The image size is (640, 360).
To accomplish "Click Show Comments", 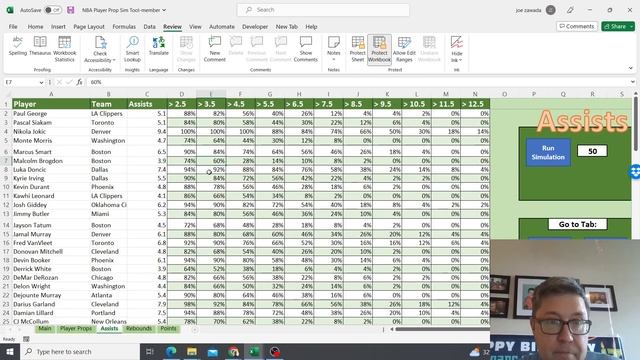I will (305, 49).
